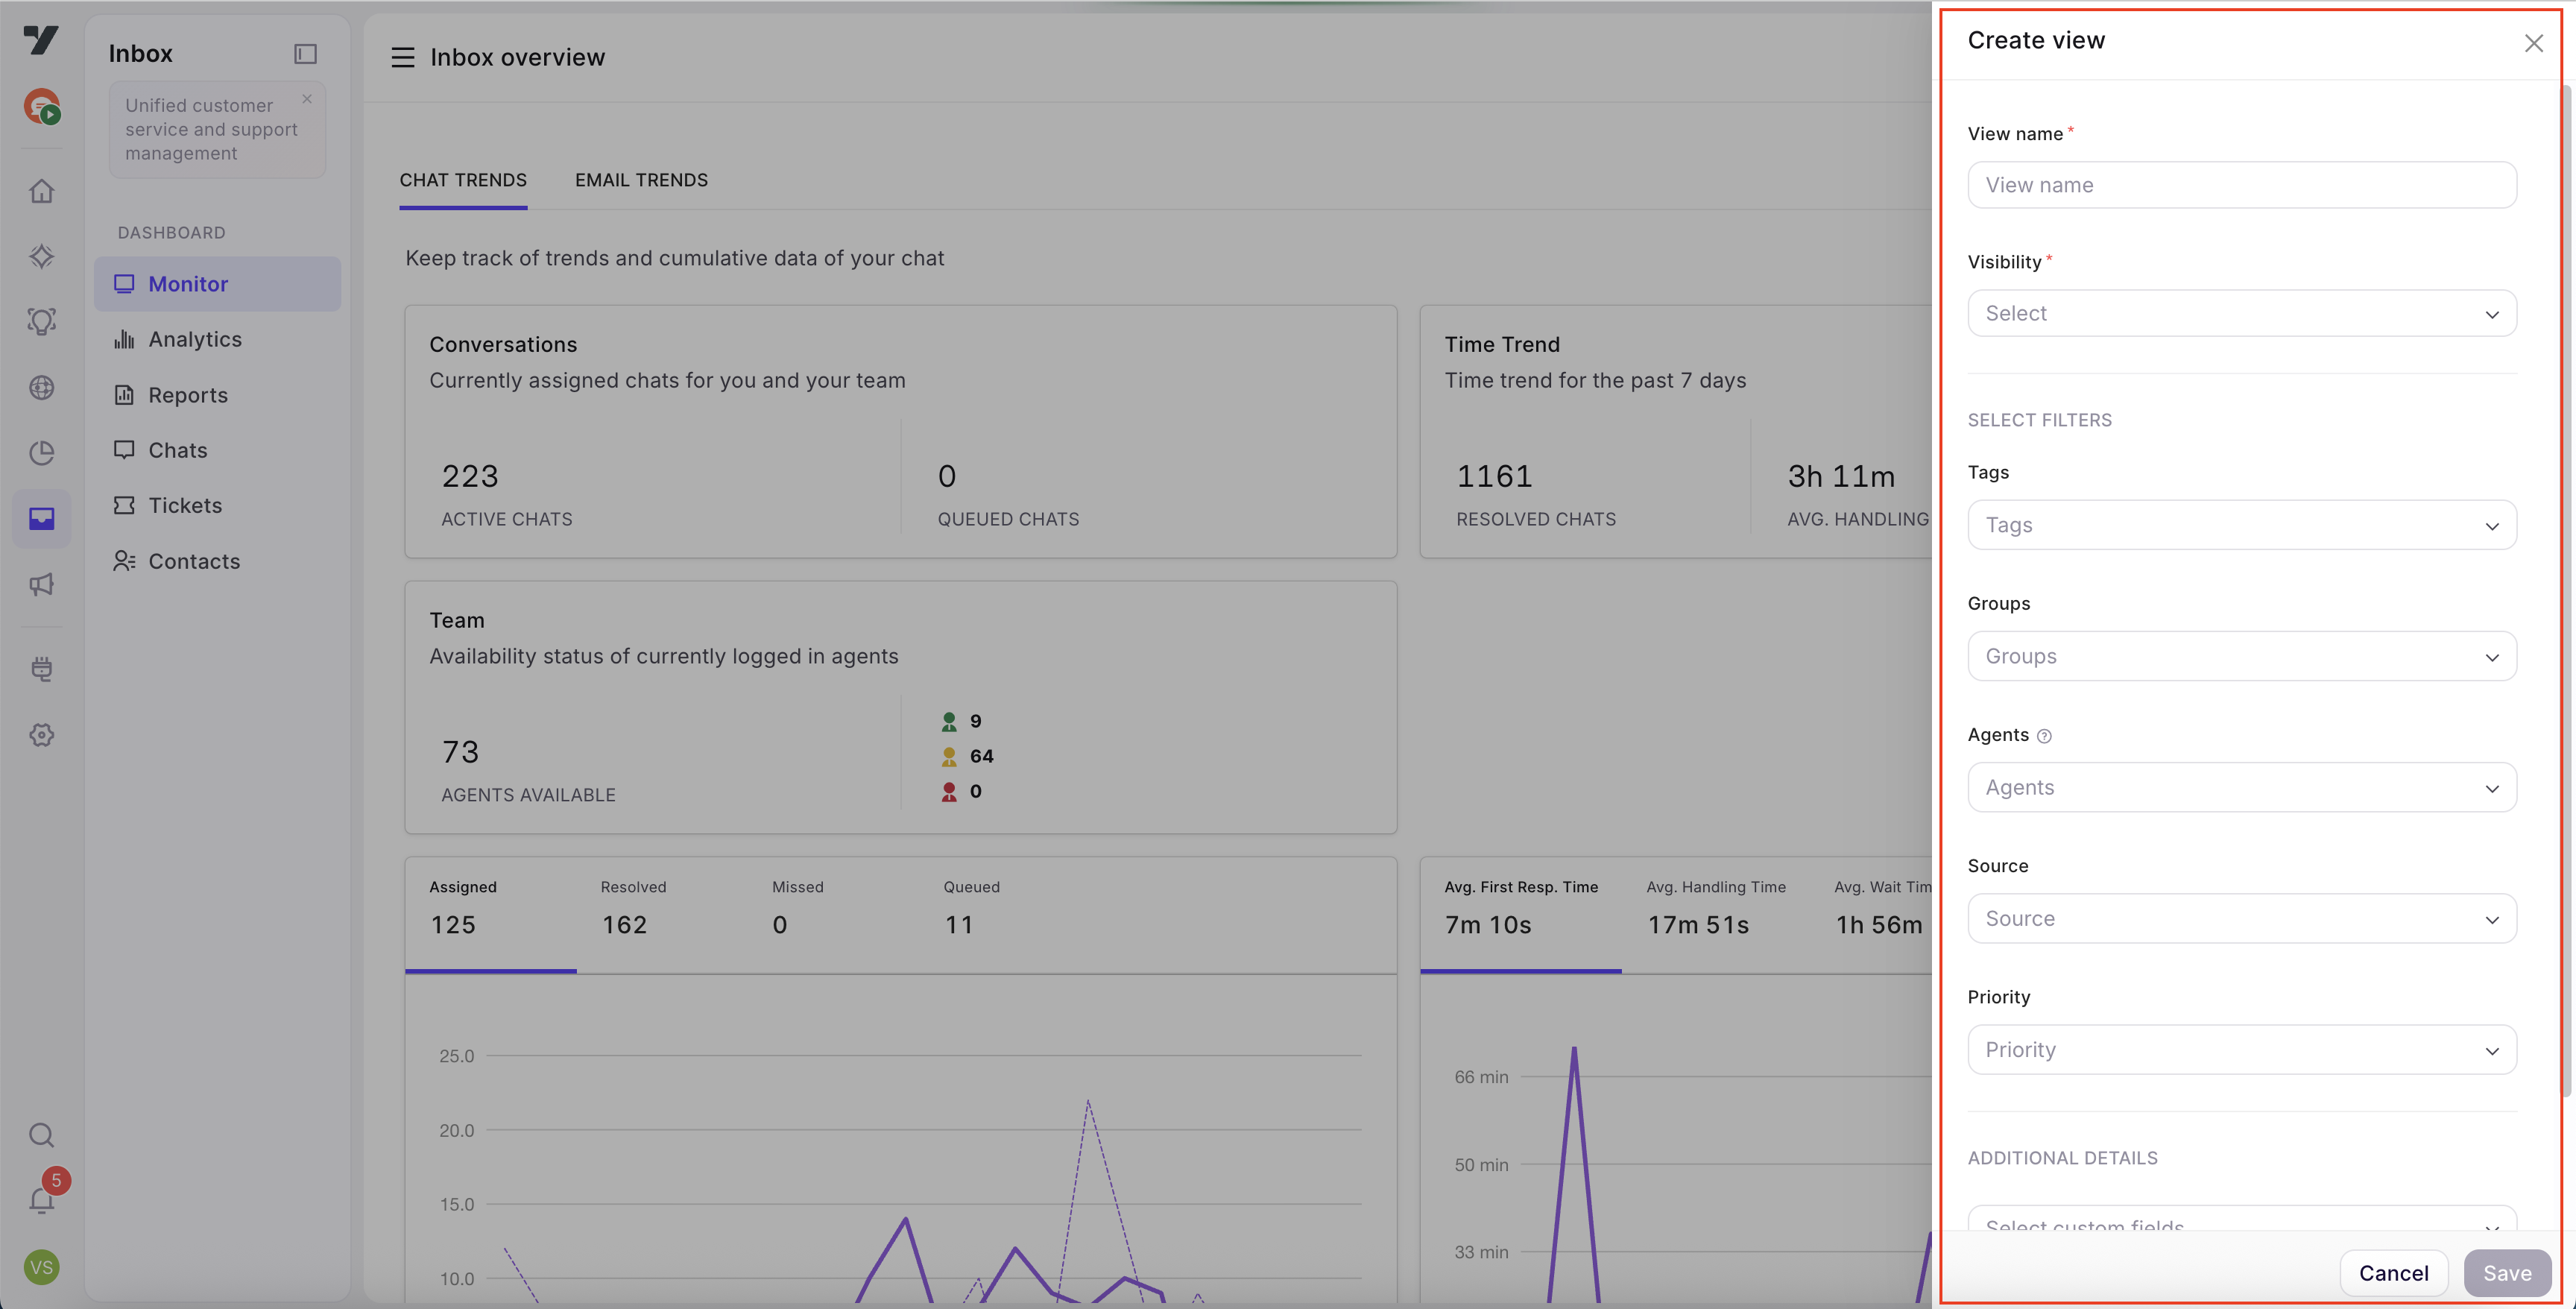Select the Avg. First Resp. Time tab

pos(1521,914)
